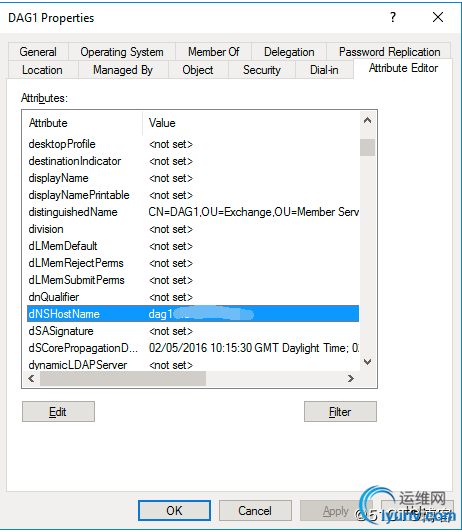Click the Cancel button

click(255, 510)
